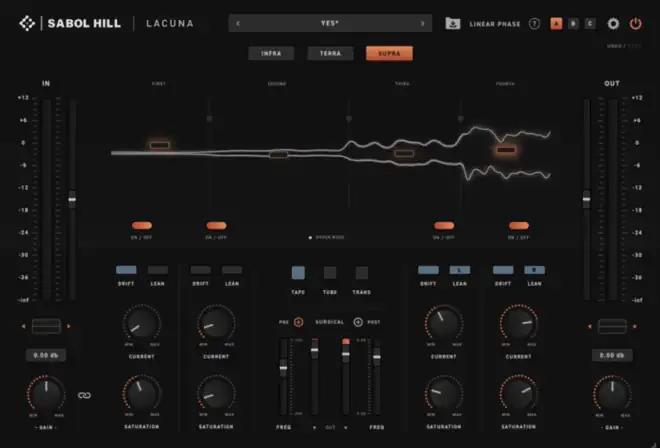The image size is (660, 448).
Task: Open the preset save folder icon
Action: [x=452, y=24]
